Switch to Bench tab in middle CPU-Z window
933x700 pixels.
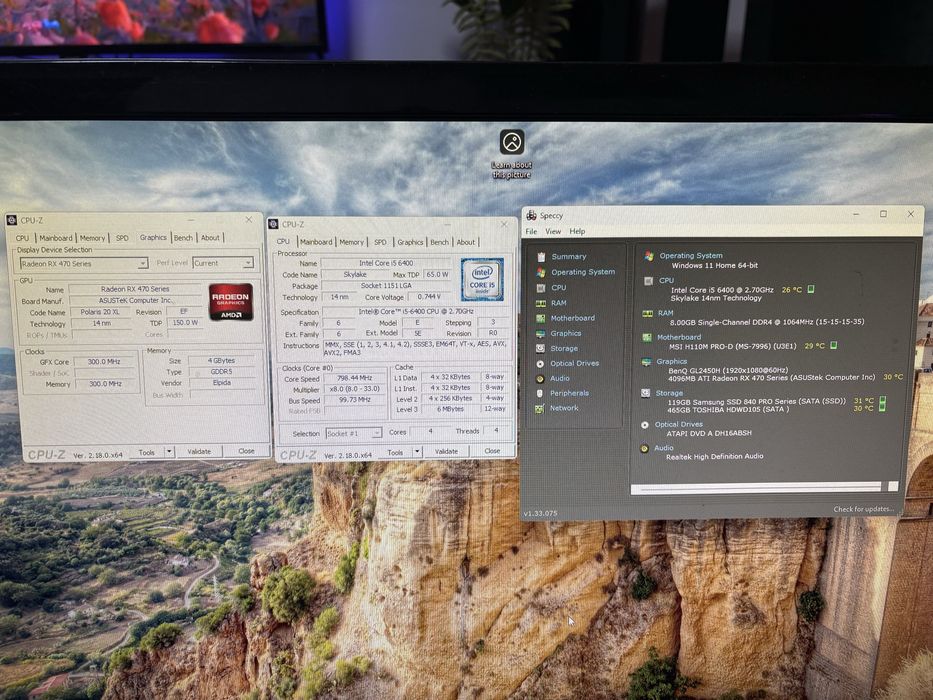[440, 242]
